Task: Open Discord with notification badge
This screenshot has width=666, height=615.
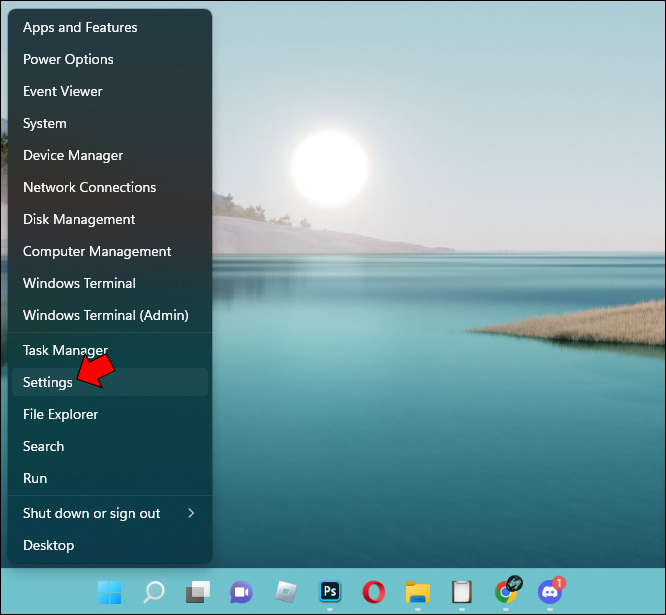Action: pos(550,592)
